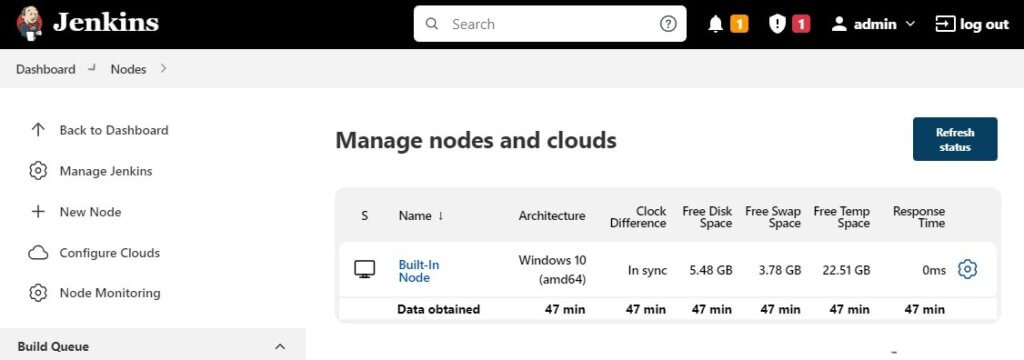The image size is (1024, 360).
Task: Click the New Node plus icon
Action: 38,212
